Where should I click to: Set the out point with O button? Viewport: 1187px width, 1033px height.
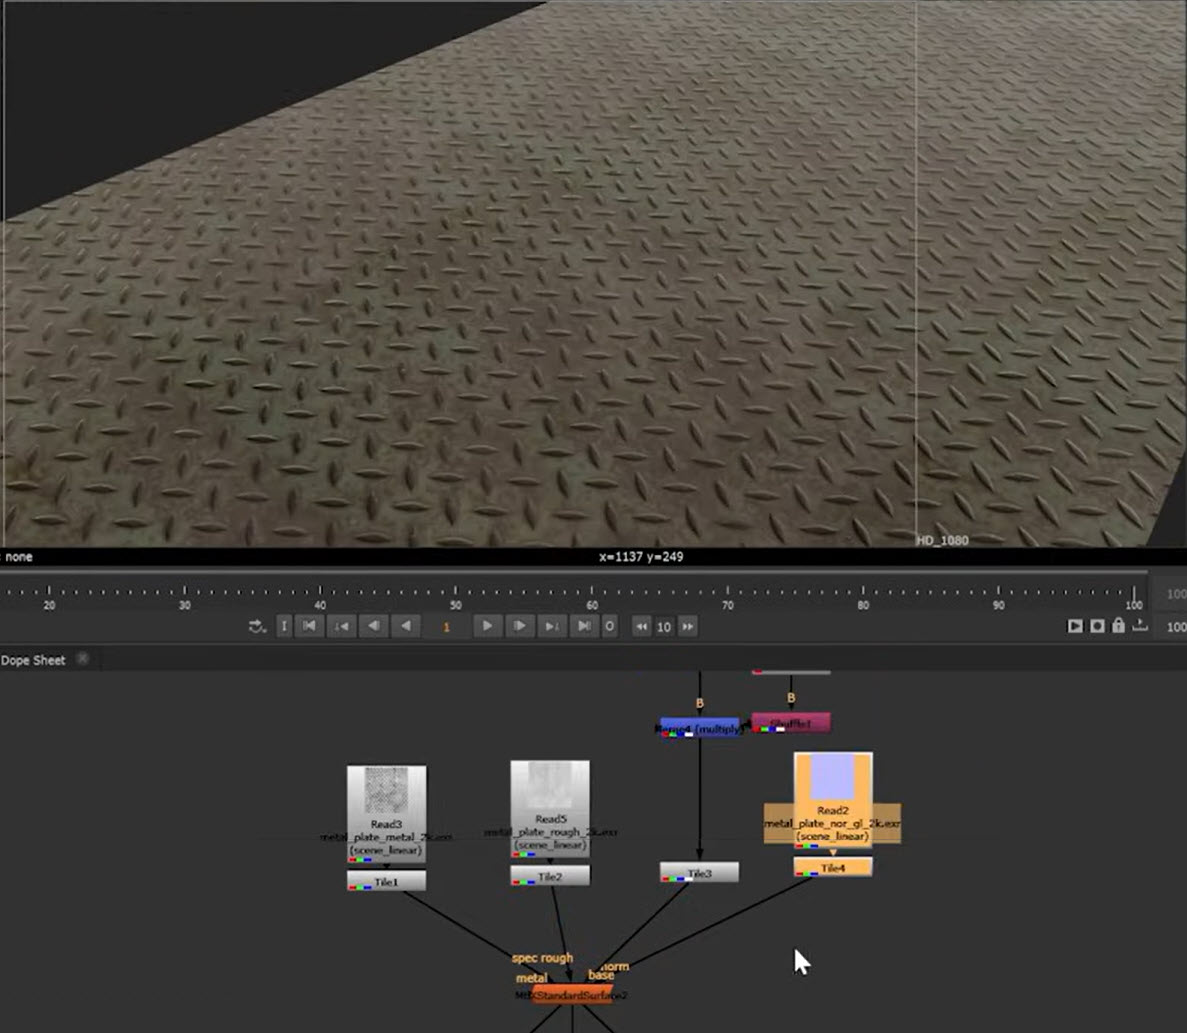point(609,626)
